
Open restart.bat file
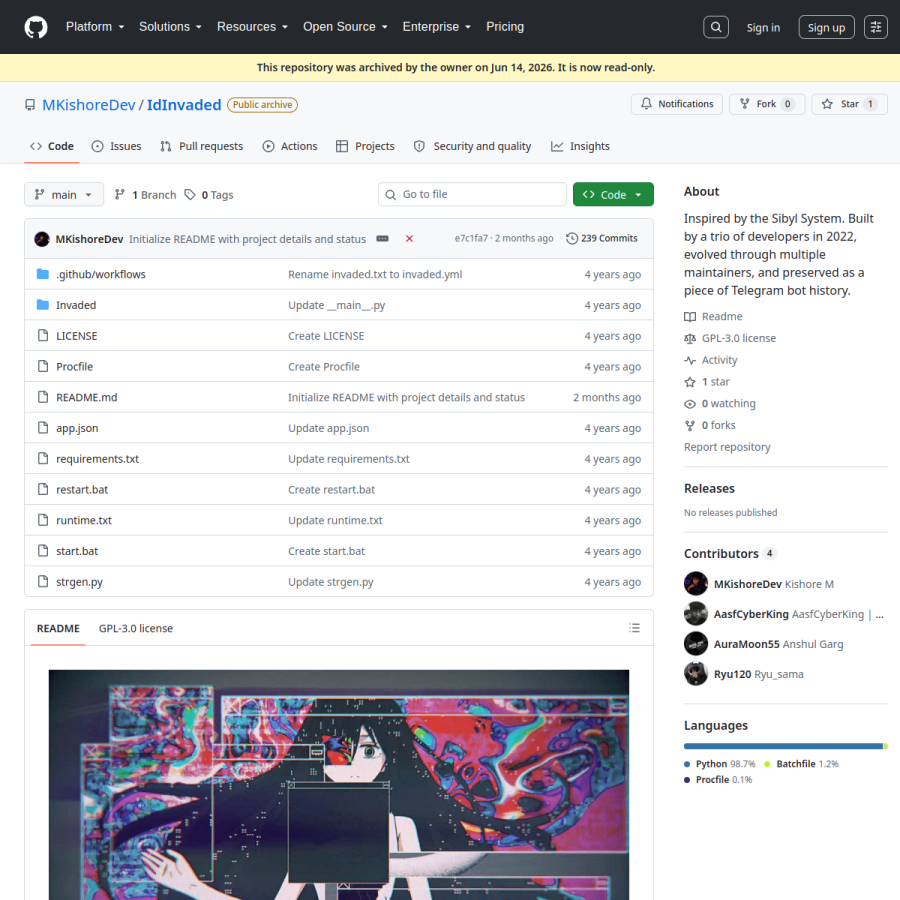[x=82, y=490]
